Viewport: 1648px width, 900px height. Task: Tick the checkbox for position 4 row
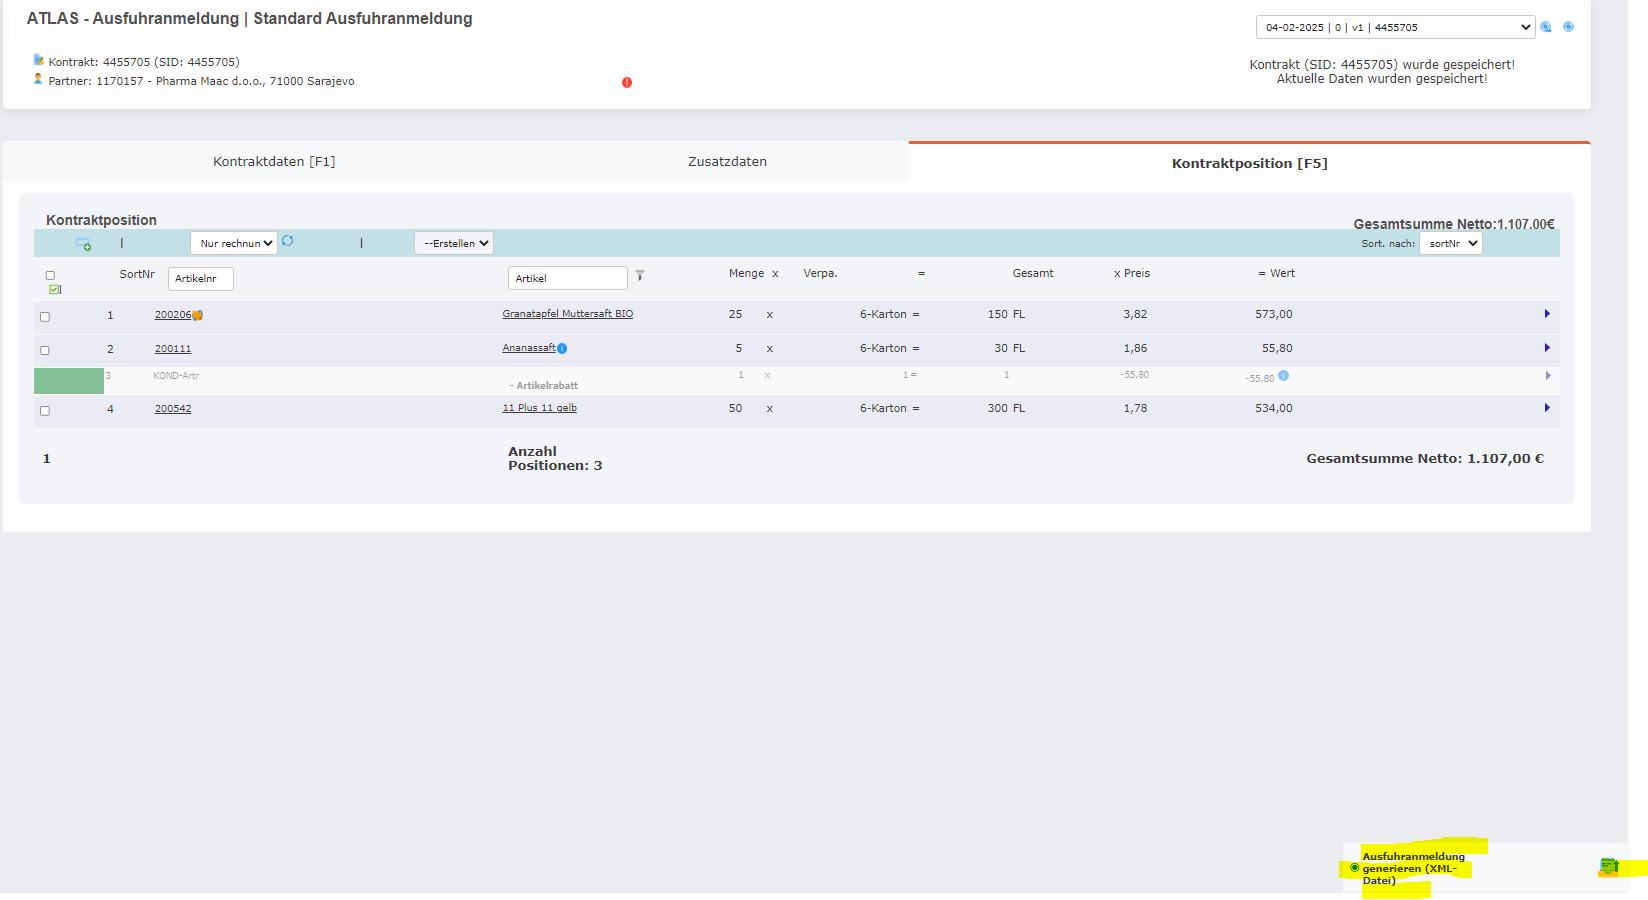click(x=45, y=411)
